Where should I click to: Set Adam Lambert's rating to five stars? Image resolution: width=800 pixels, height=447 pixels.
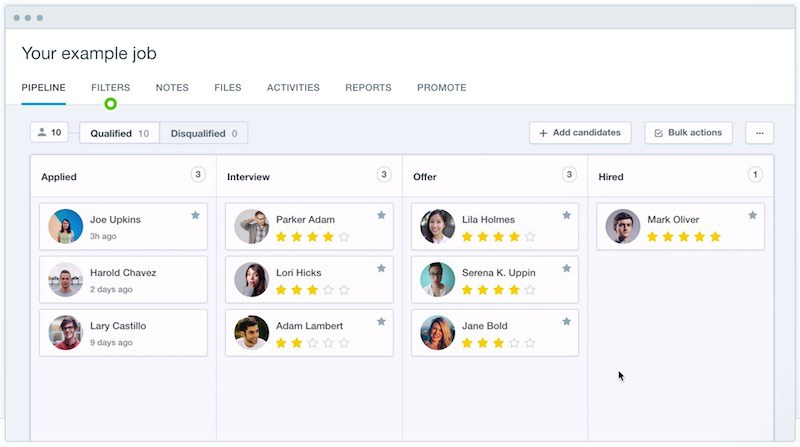pyautogui.click(x=344, y=343)
